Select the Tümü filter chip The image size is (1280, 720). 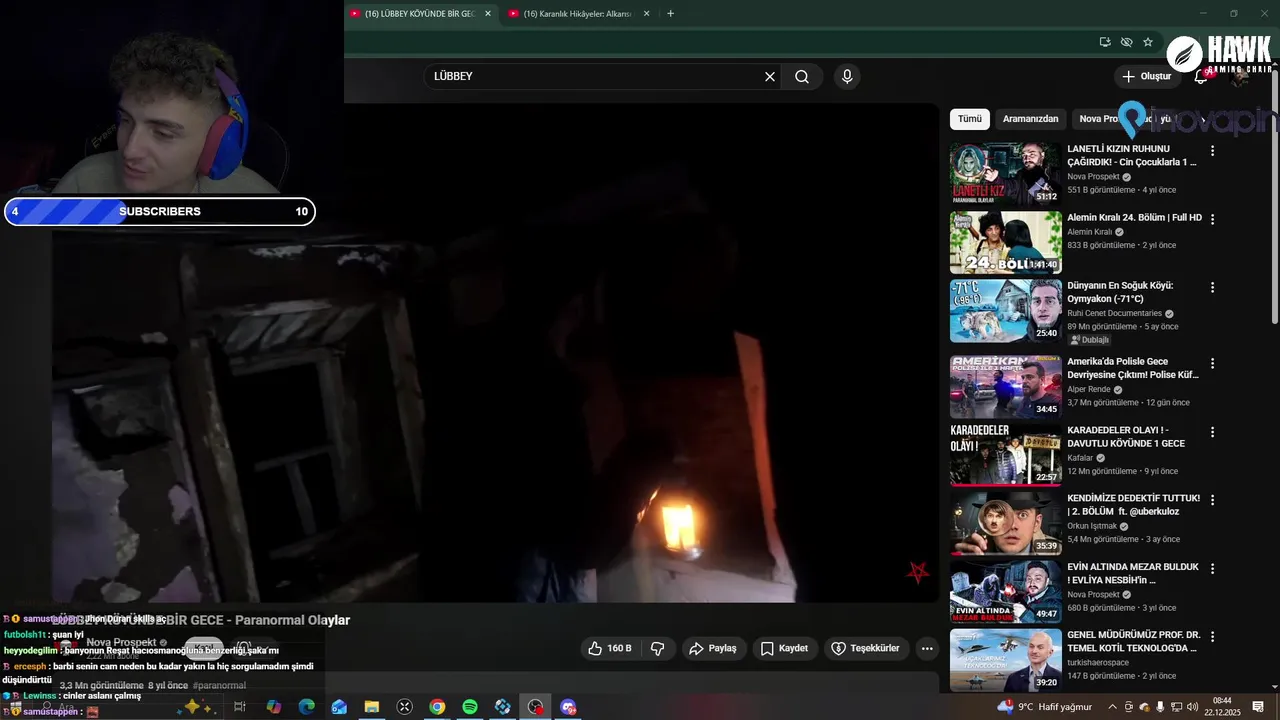[970, 119]
